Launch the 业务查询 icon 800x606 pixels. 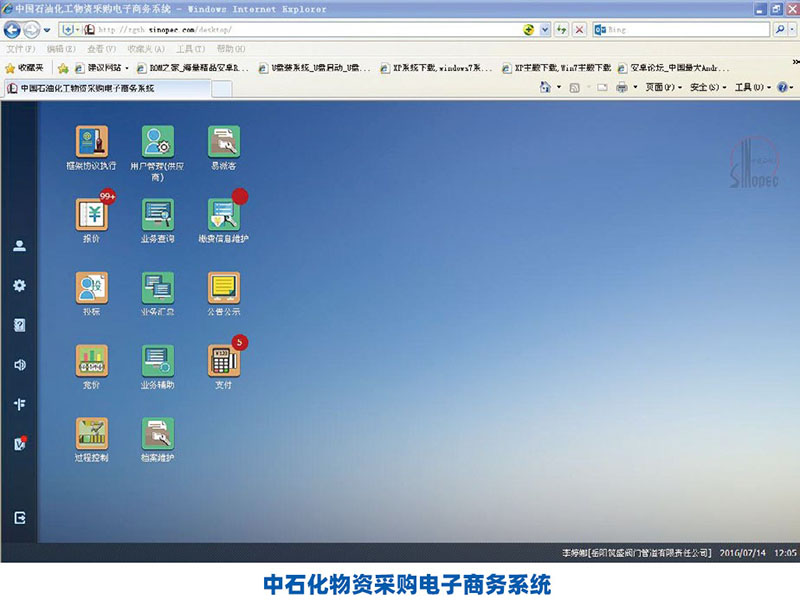point(157,215)
